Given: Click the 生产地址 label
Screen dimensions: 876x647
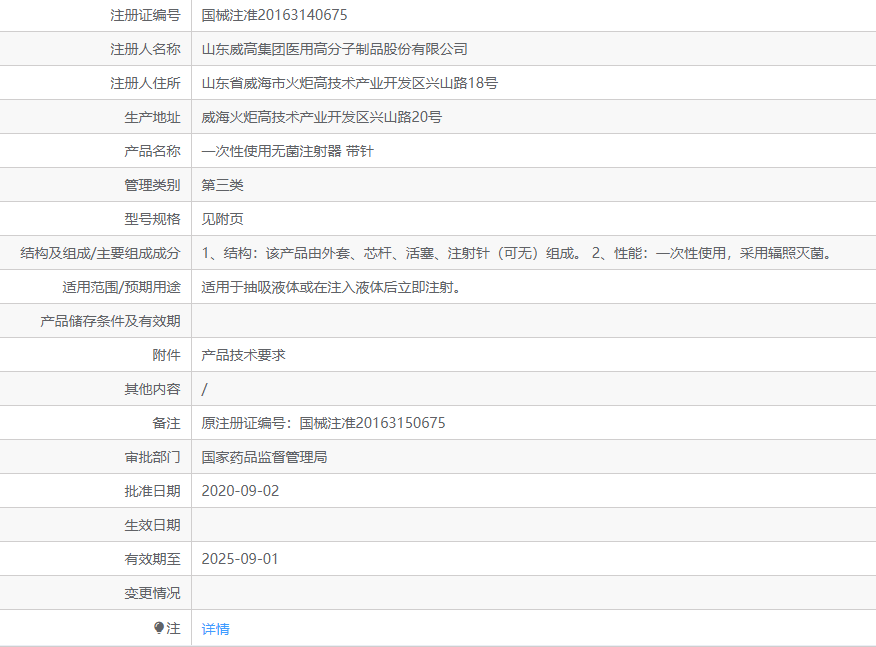Looking at the screenshot, I should point(152,117).
